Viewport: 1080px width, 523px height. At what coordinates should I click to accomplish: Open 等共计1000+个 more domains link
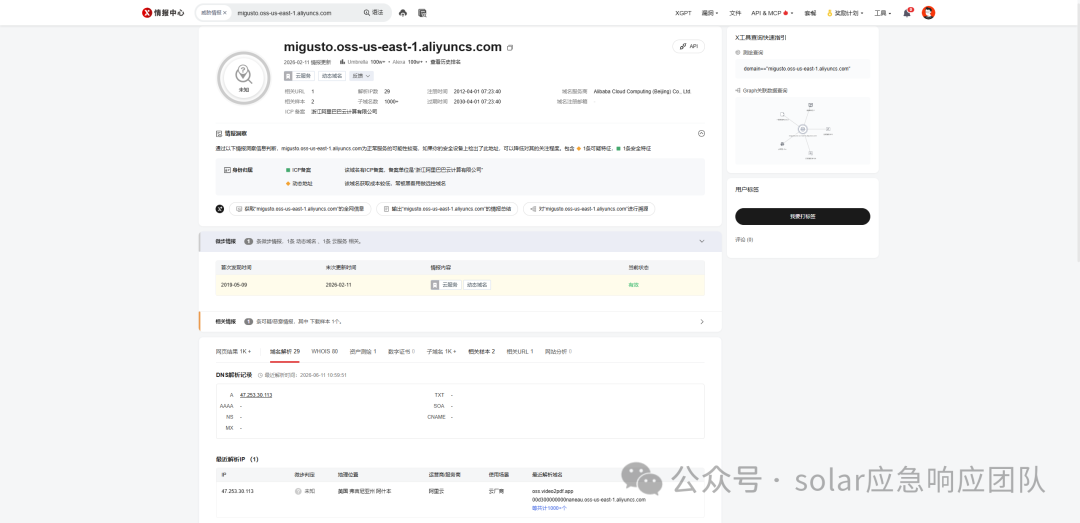[550, 508]
